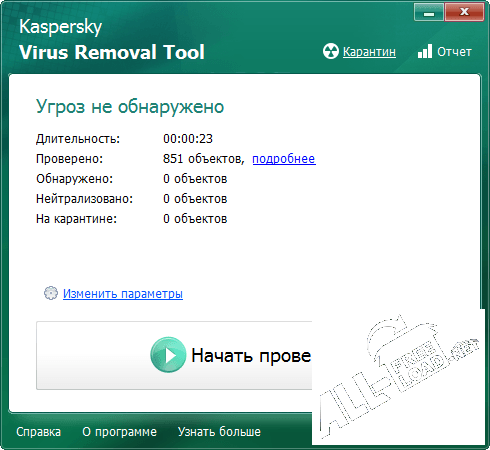The height and width of the screenshot is (450, 490).
Task: Start scan with Начать проверку button
Action: pyautogui.click(x=174, y=355)
